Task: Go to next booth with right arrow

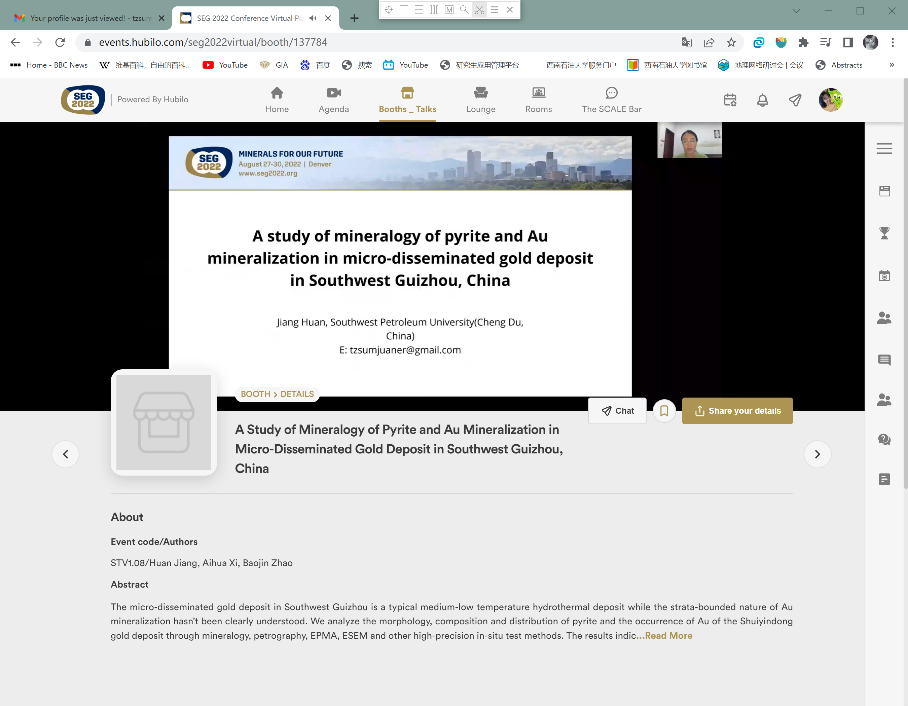Action: (817, 454)
